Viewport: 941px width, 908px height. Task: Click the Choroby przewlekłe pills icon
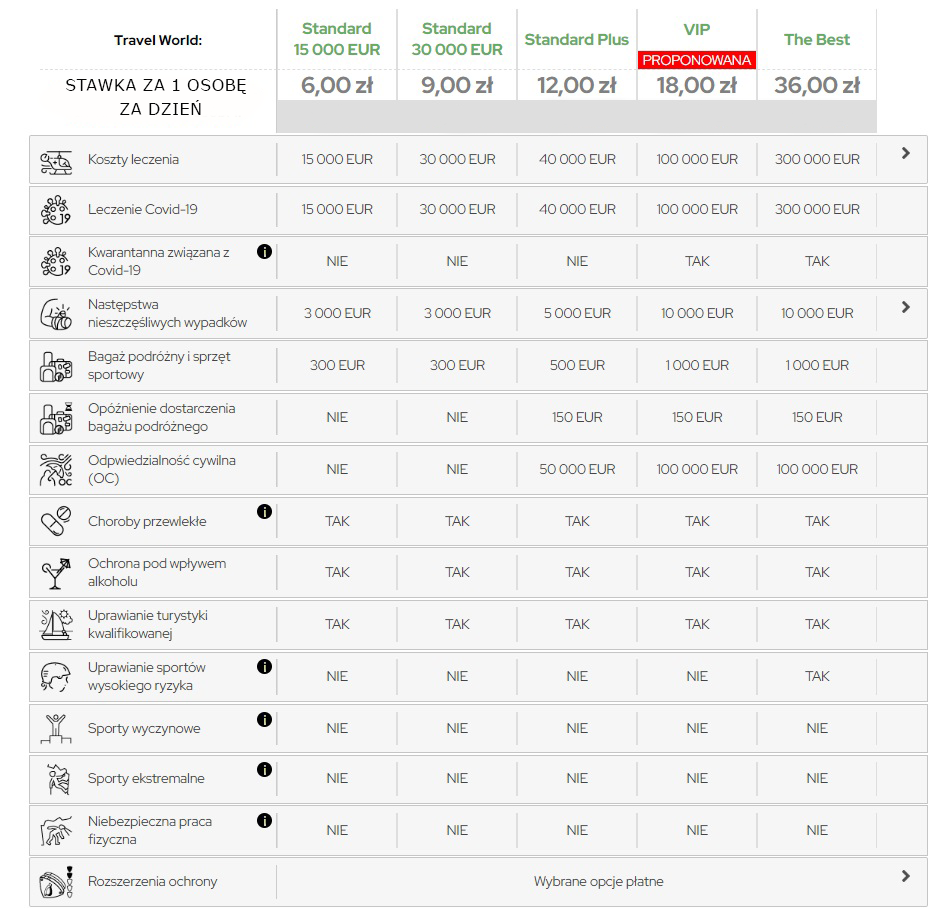56,521
